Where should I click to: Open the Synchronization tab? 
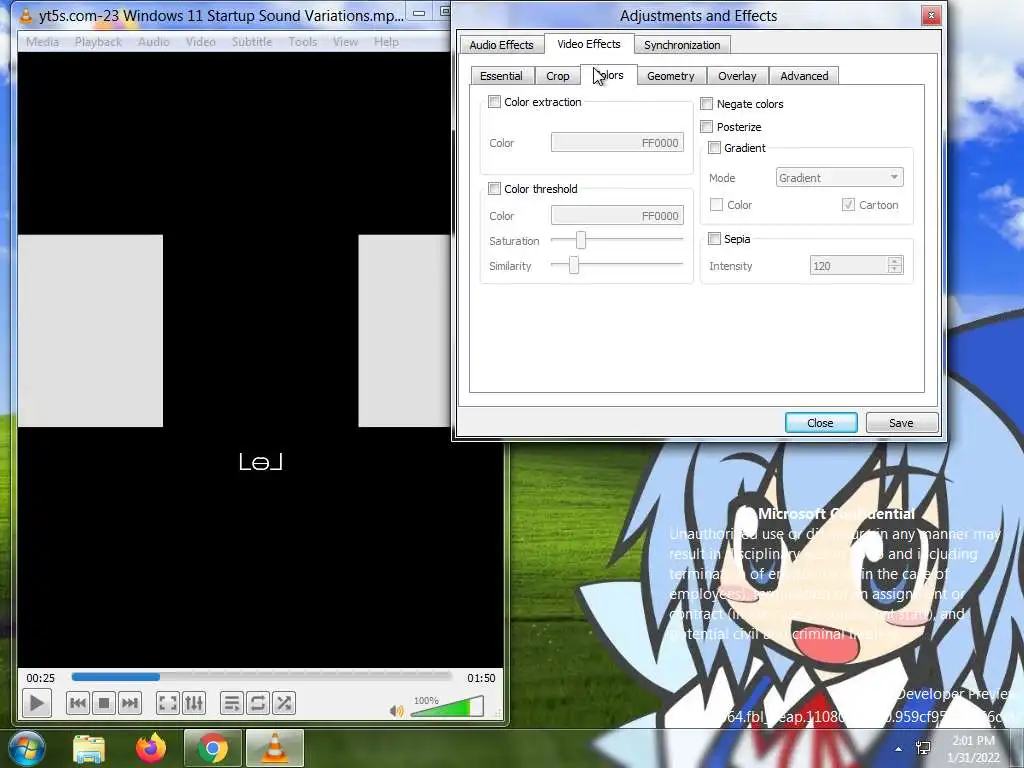[x=682, y=44]
